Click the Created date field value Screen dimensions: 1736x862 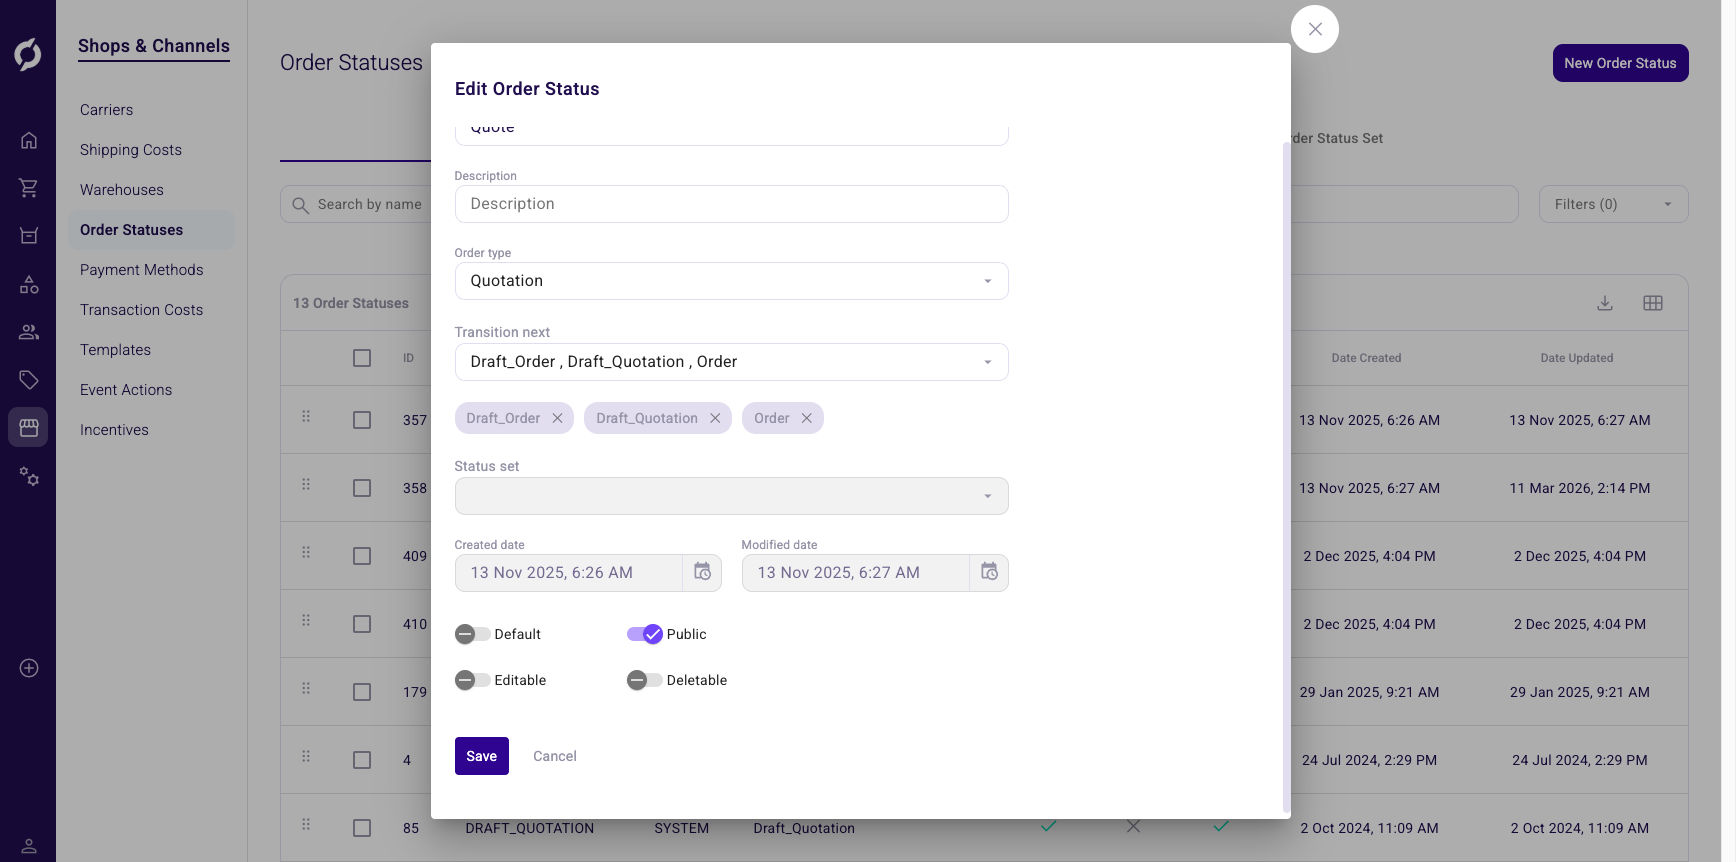tap(552, 573)
